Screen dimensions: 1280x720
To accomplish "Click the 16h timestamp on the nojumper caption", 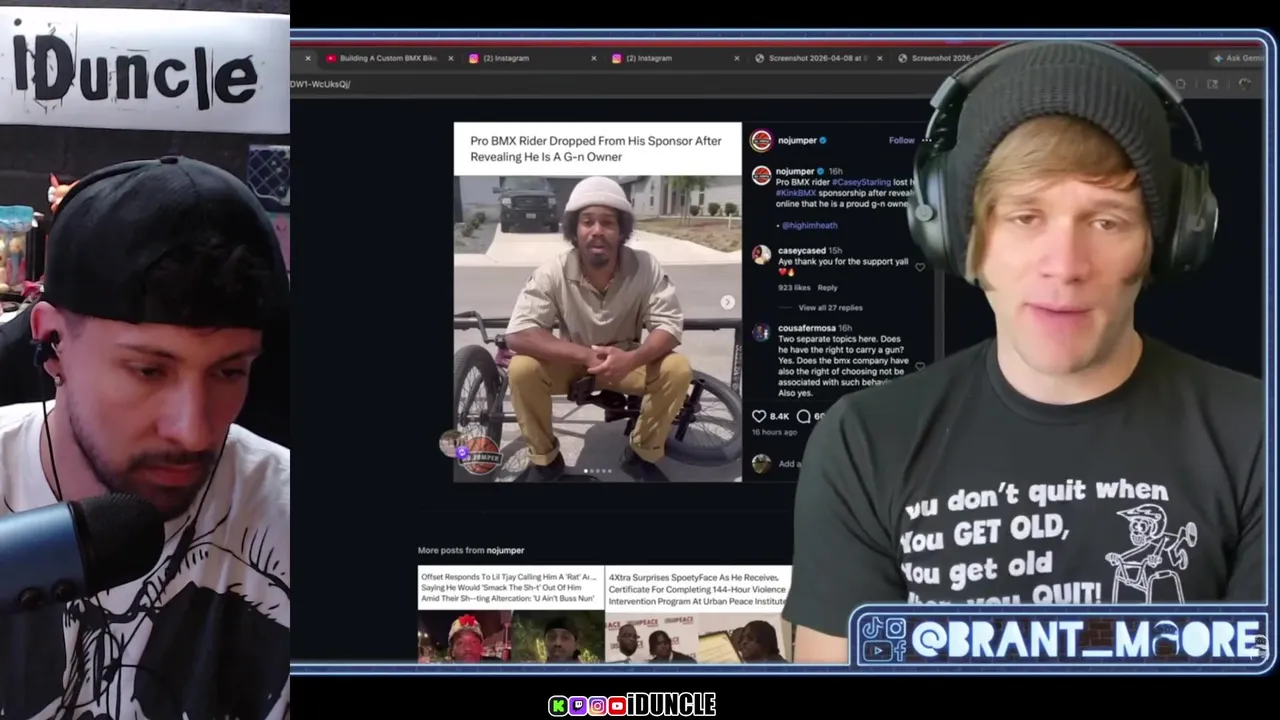I will tap(836, 171).
